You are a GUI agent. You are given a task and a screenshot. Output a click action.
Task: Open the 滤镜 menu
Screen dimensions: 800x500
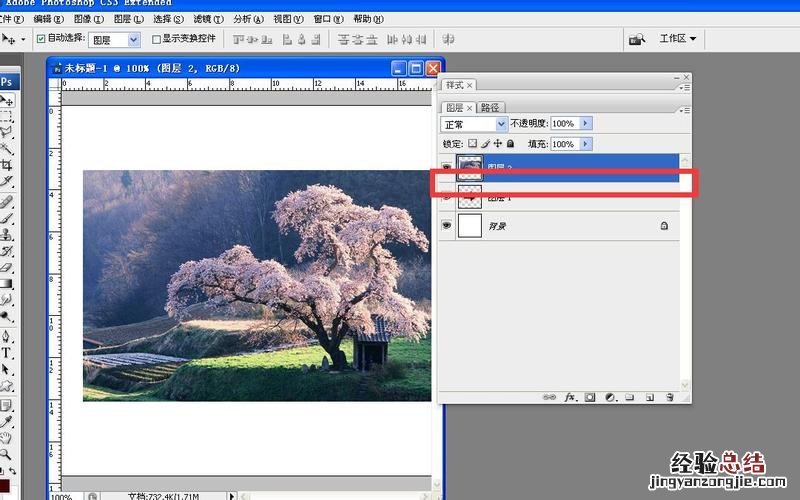tap(206, 19)
